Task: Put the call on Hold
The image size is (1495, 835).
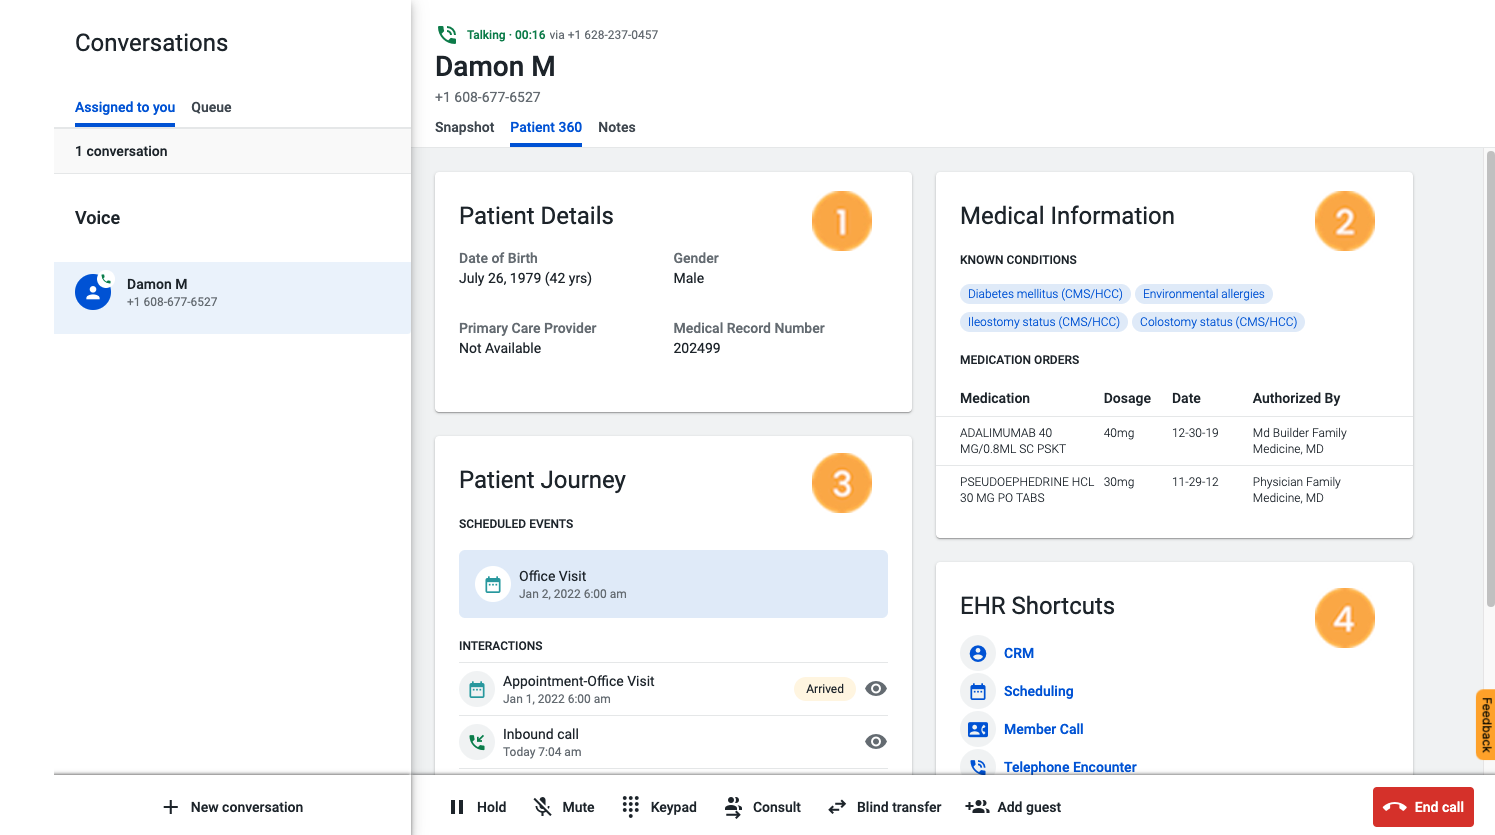Action: coord(478,807)
